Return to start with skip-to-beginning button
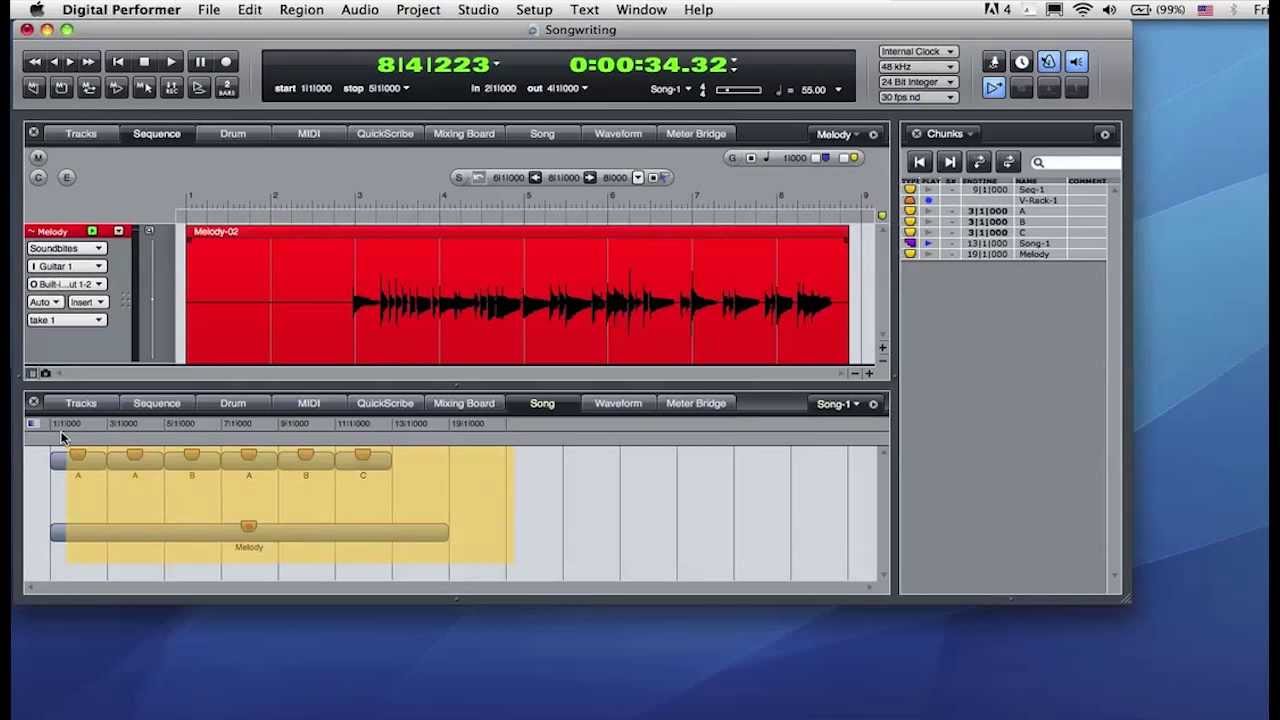Viewport: 1280px width, 720px height. (117, 62)
